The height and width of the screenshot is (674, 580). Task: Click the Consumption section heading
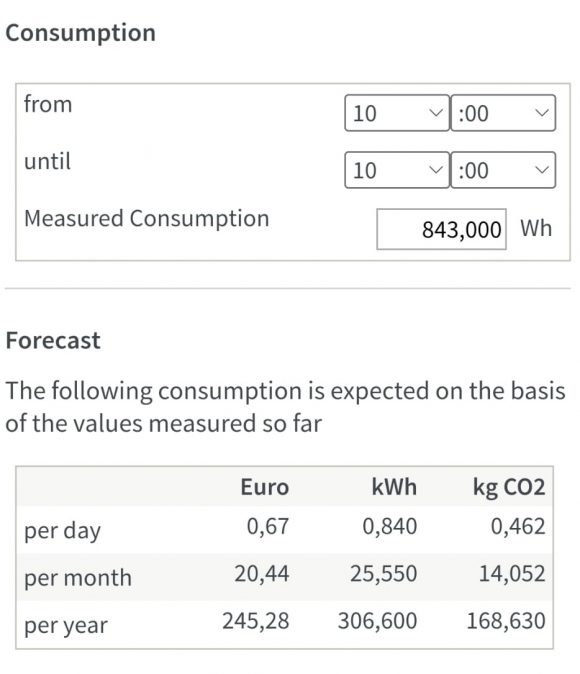(80, 33)
